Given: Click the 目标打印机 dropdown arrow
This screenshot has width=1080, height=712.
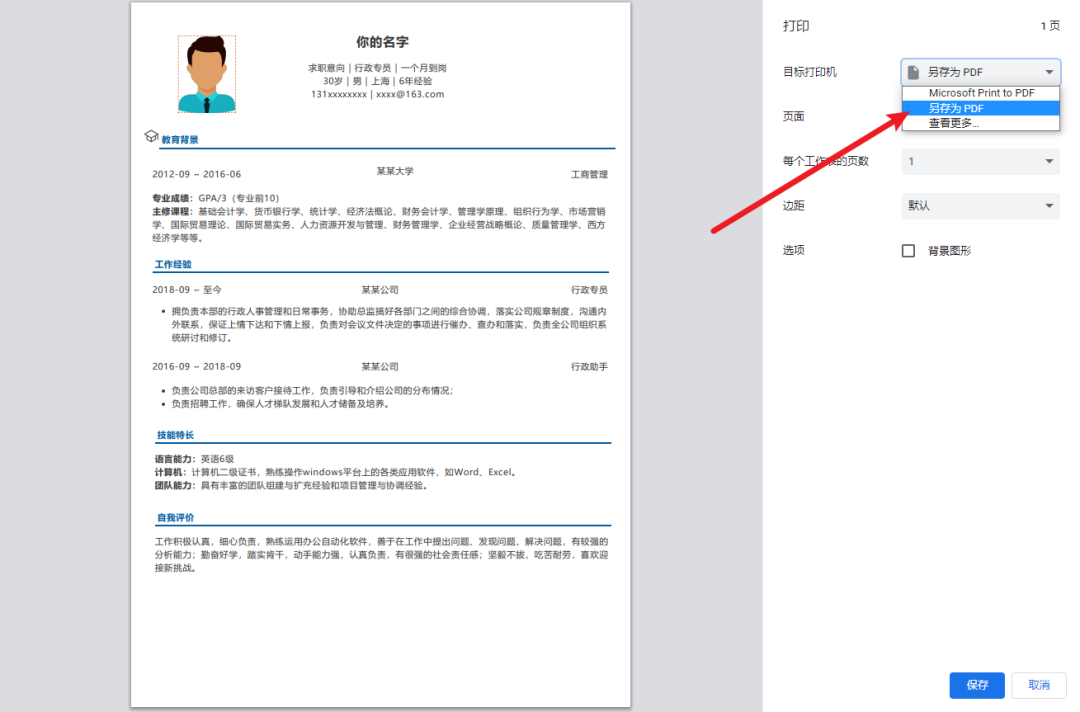Looking at the screenshot, I should (x=1049, y=72).
